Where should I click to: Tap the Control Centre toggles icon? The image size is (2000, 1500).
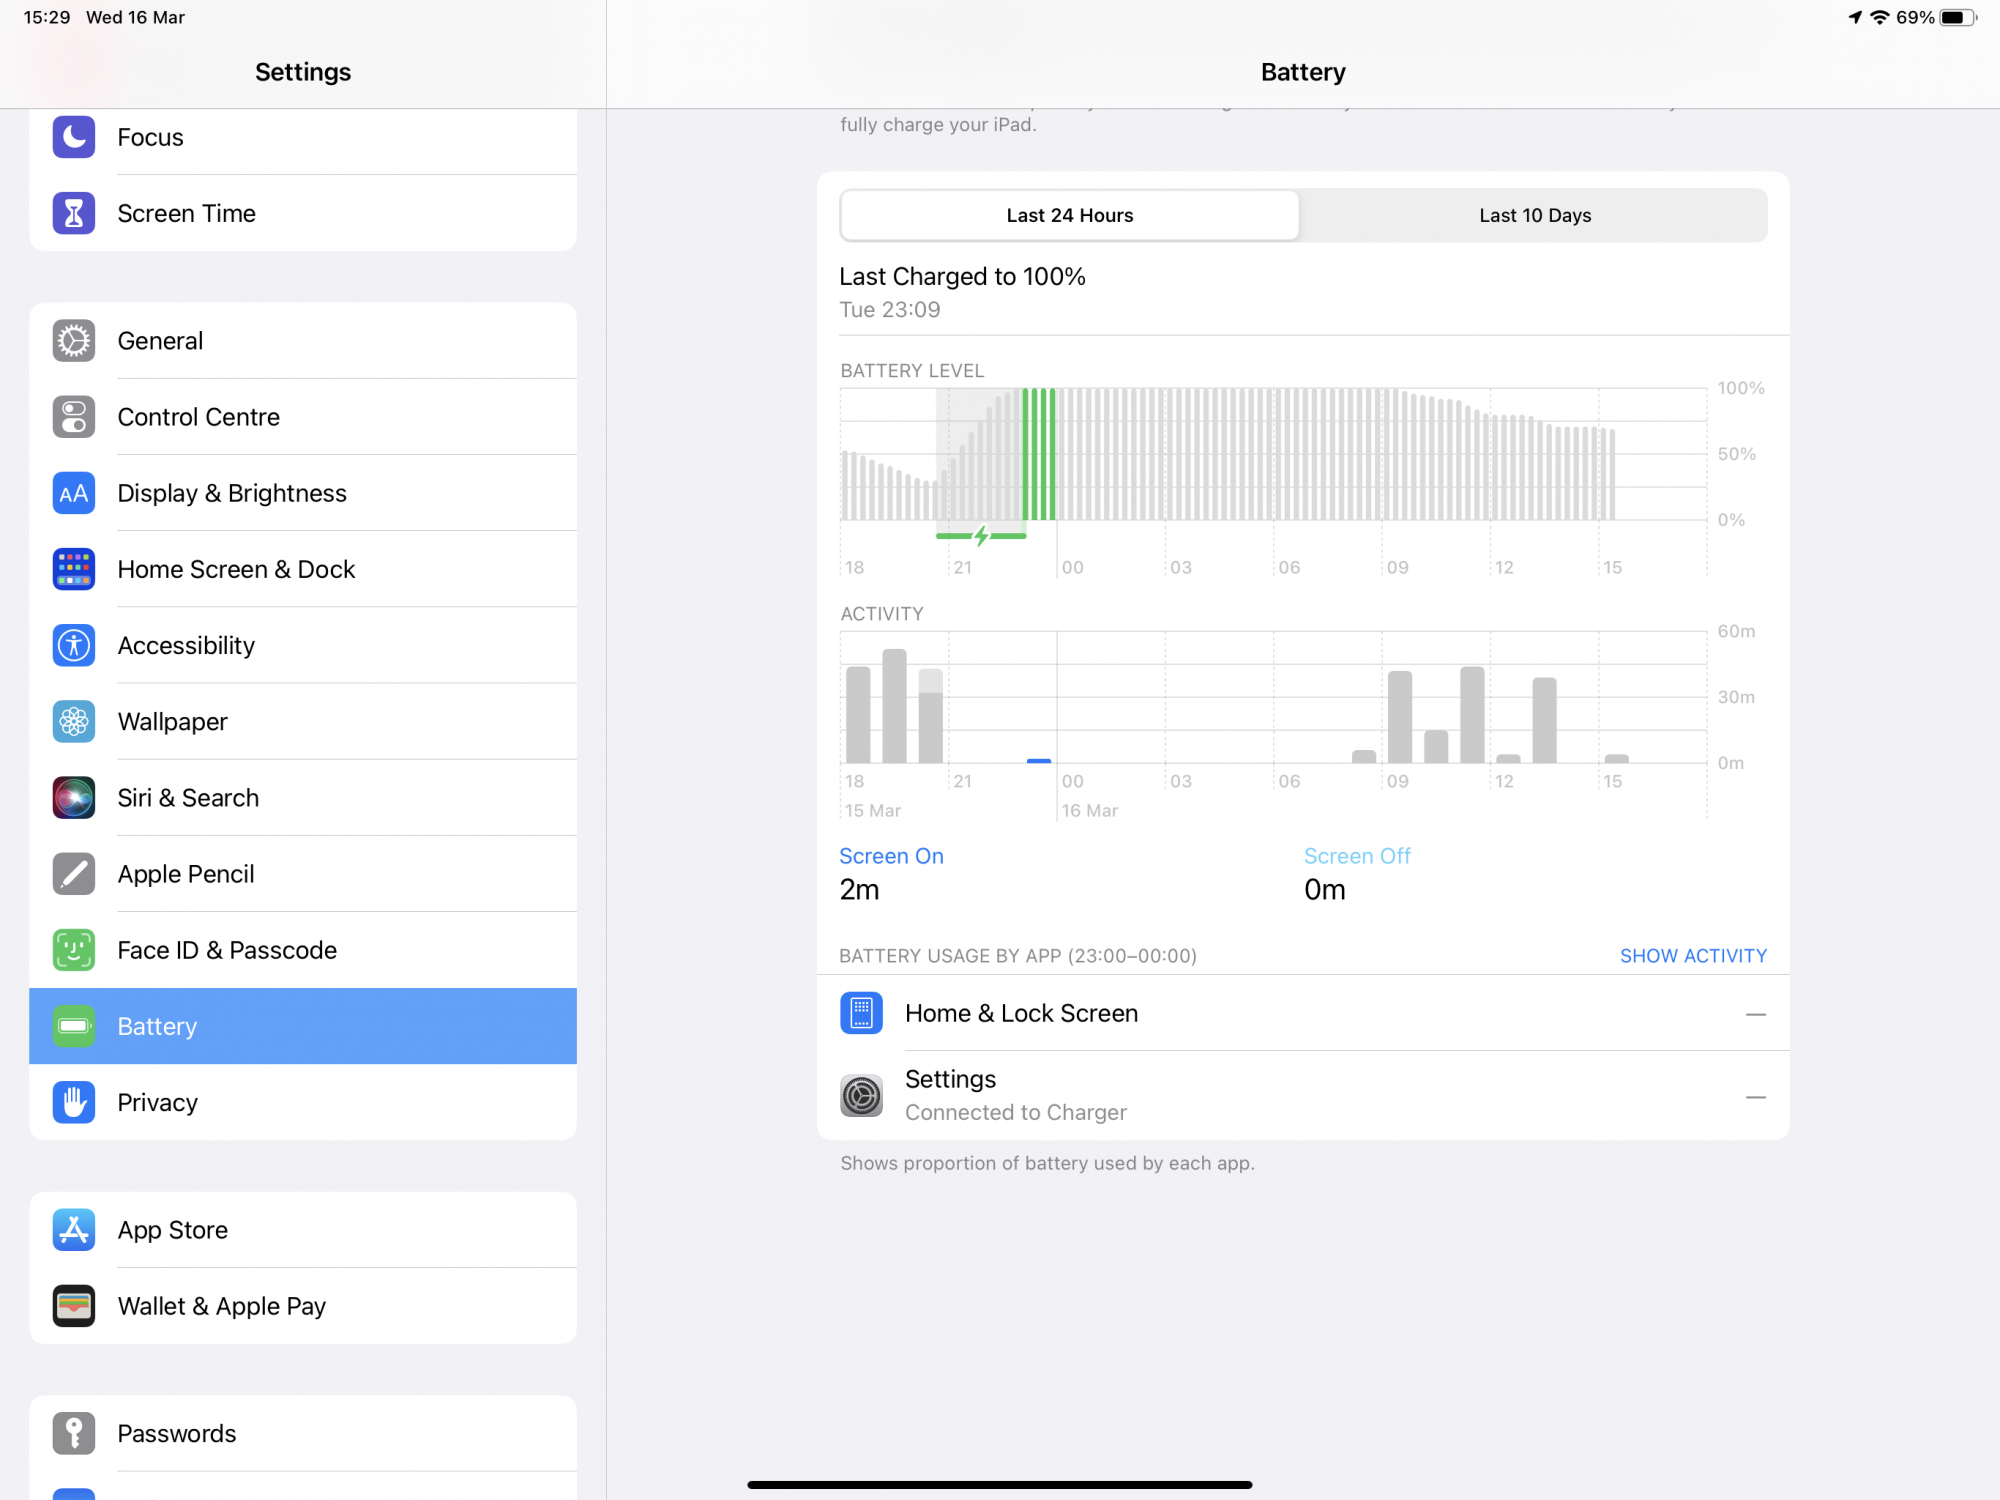click(x=73, y=417)
